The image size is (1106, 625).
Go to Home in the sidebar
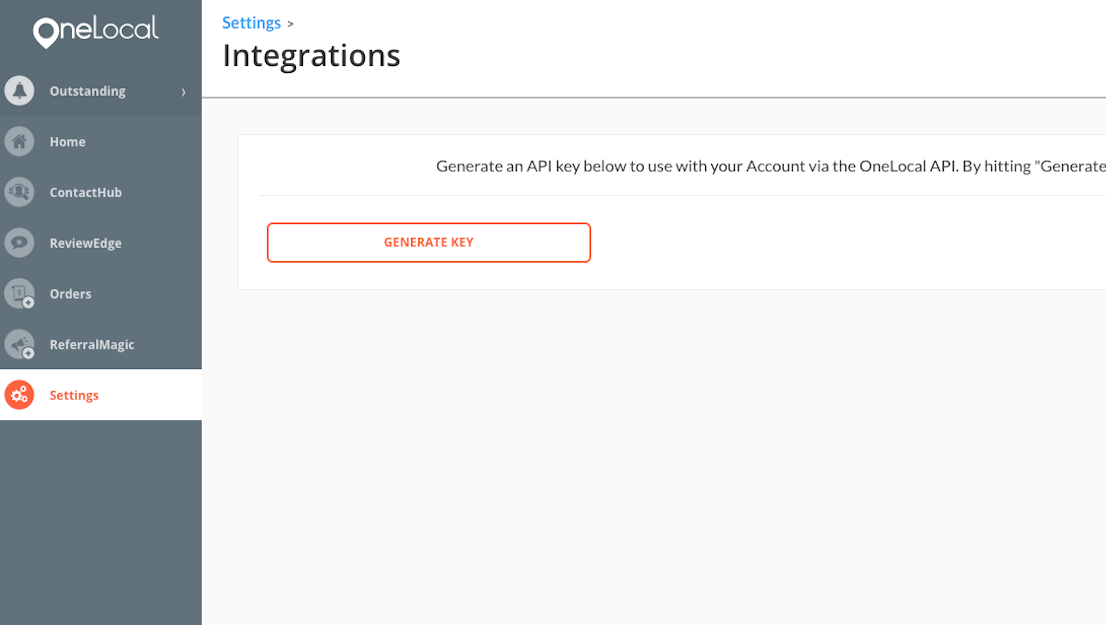pos(67,142)
